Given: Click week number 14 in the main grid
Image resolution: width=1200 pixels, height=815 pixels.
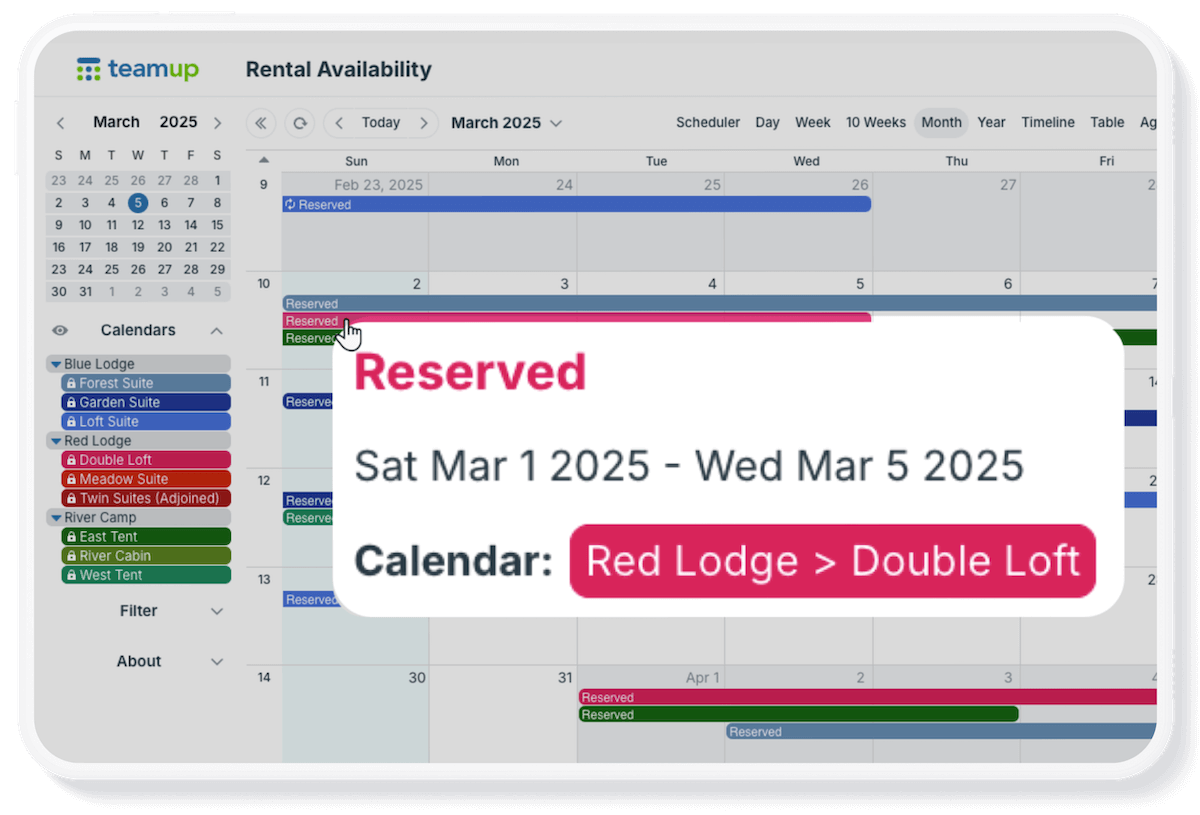Looking at the screenshot, I should [264, 677].
